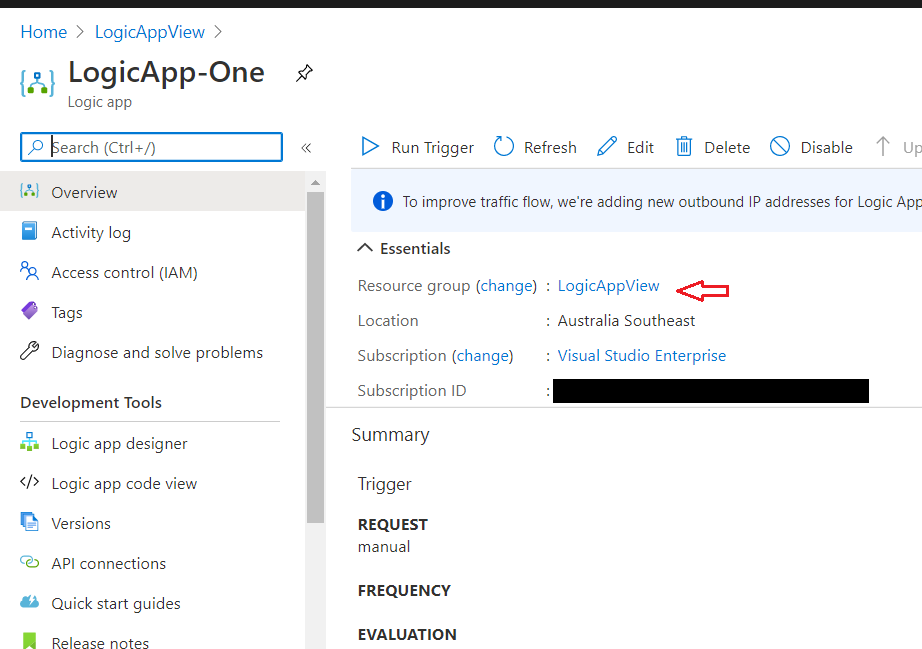This screenshot has height=649, width=922.
Task: Click the purple Tags icon
Action: coord(29,310)
